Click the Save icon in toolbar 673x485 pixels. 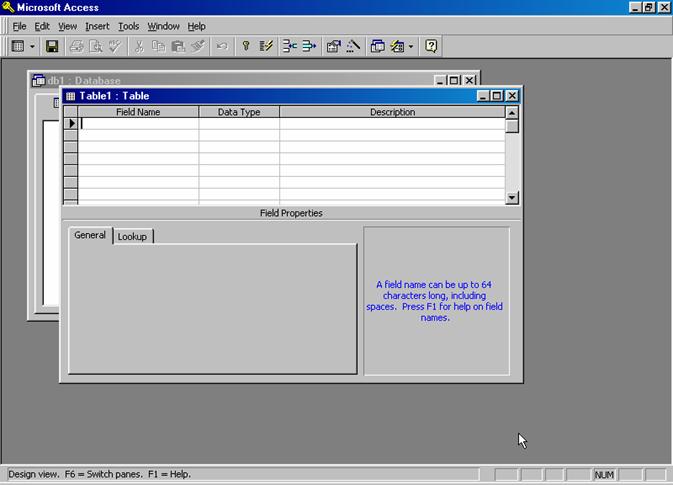(53, 46)
